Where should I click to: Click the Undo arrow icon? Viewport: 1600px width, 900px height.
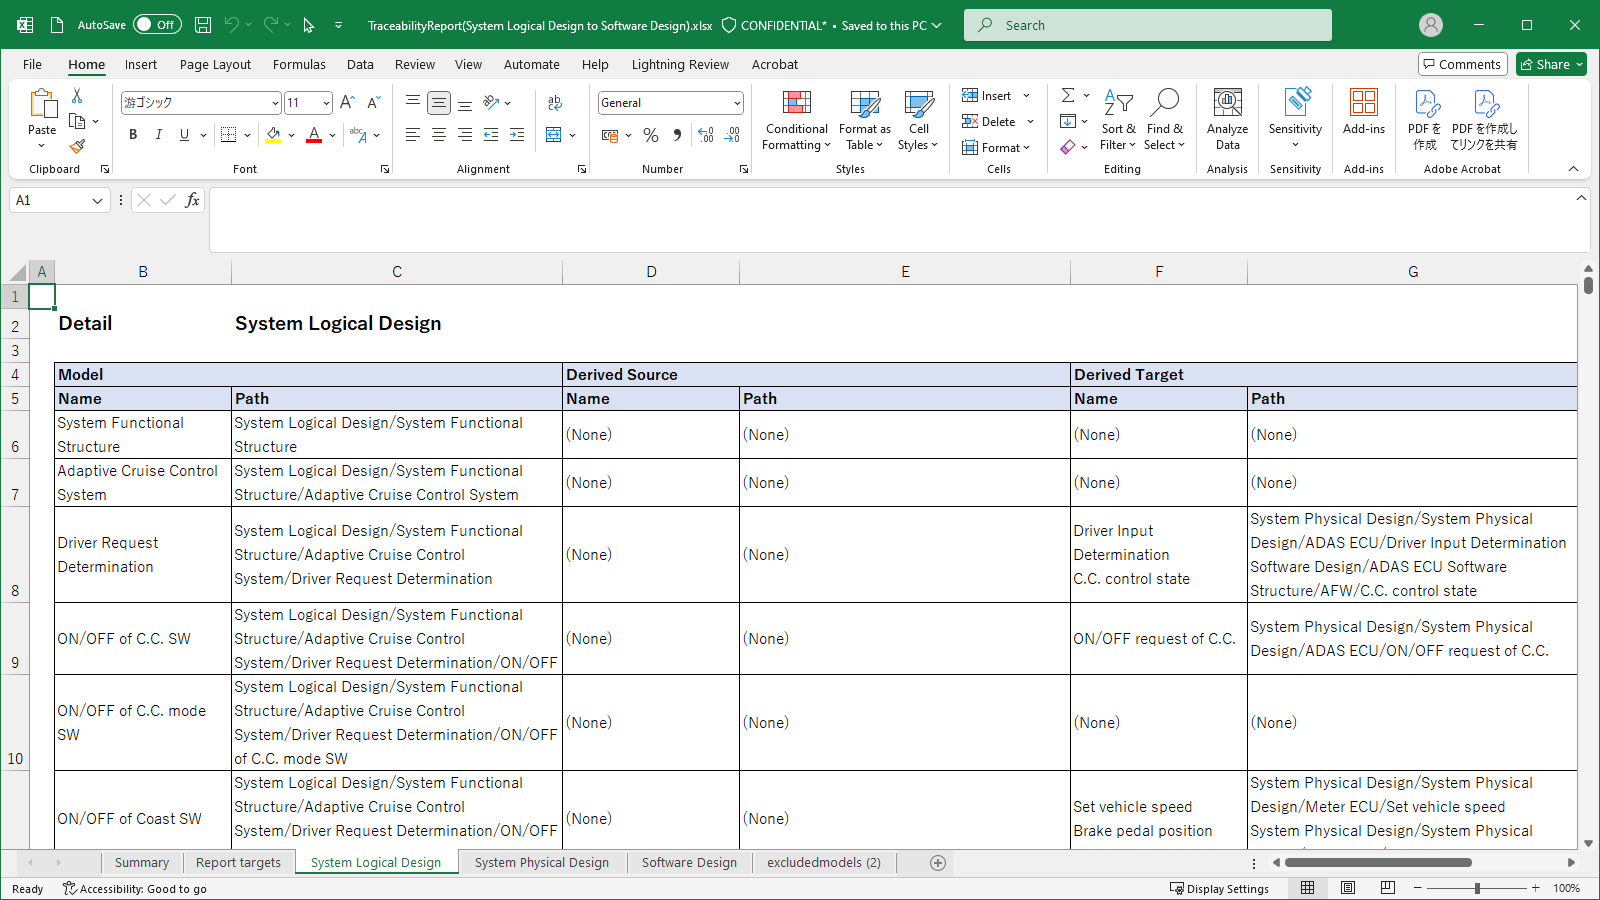[x=232, y=25]
